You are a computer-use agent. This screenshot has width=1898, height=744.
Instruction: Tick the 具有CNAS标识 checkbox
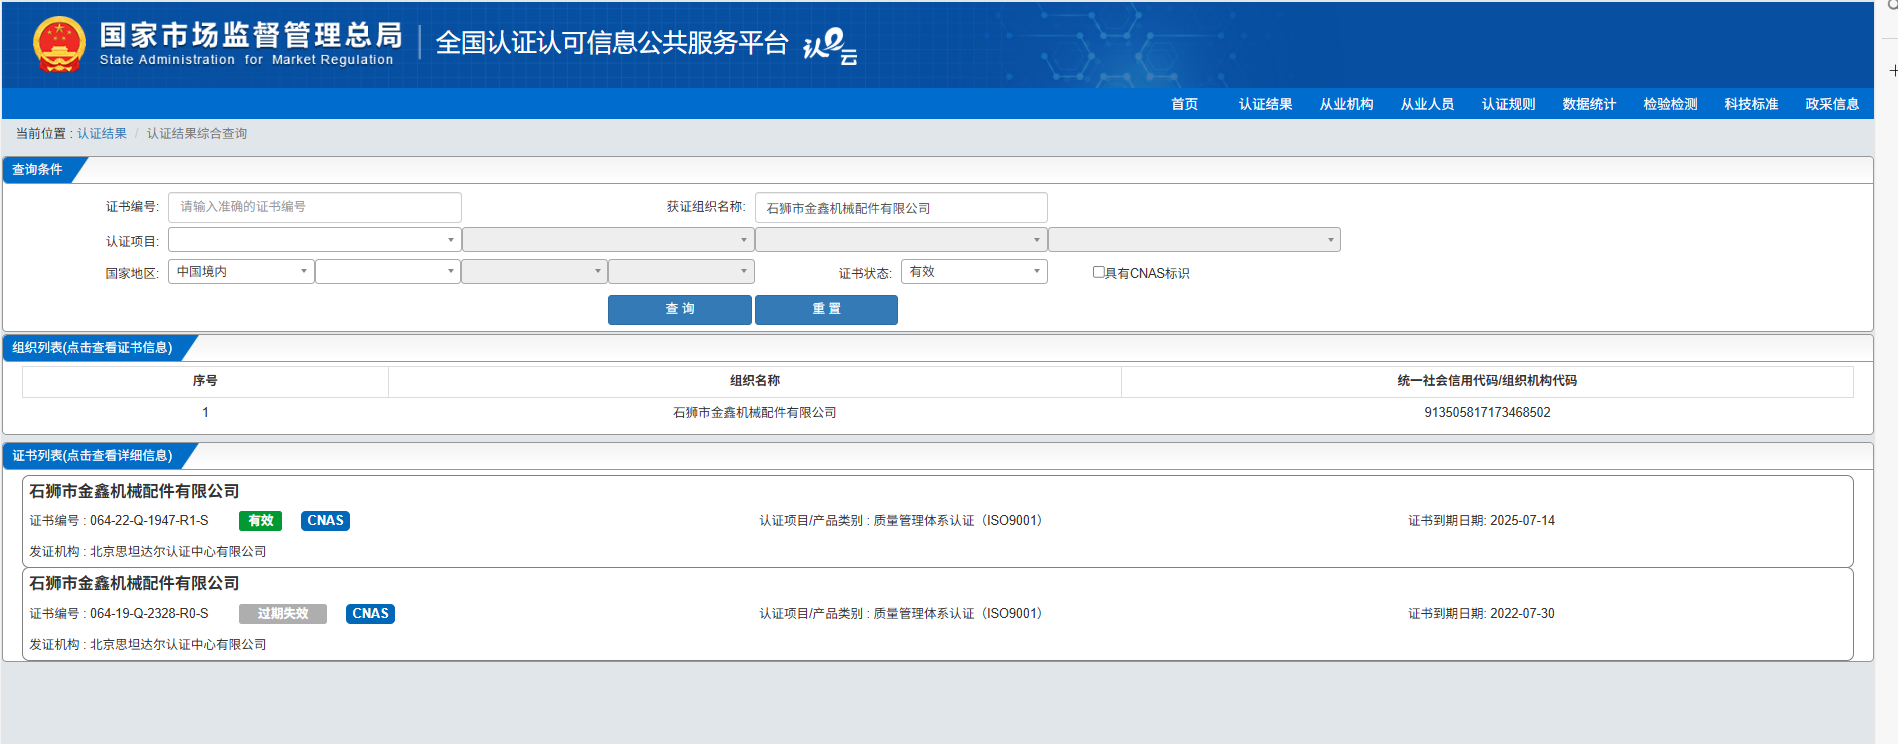tap(1098, 272)
